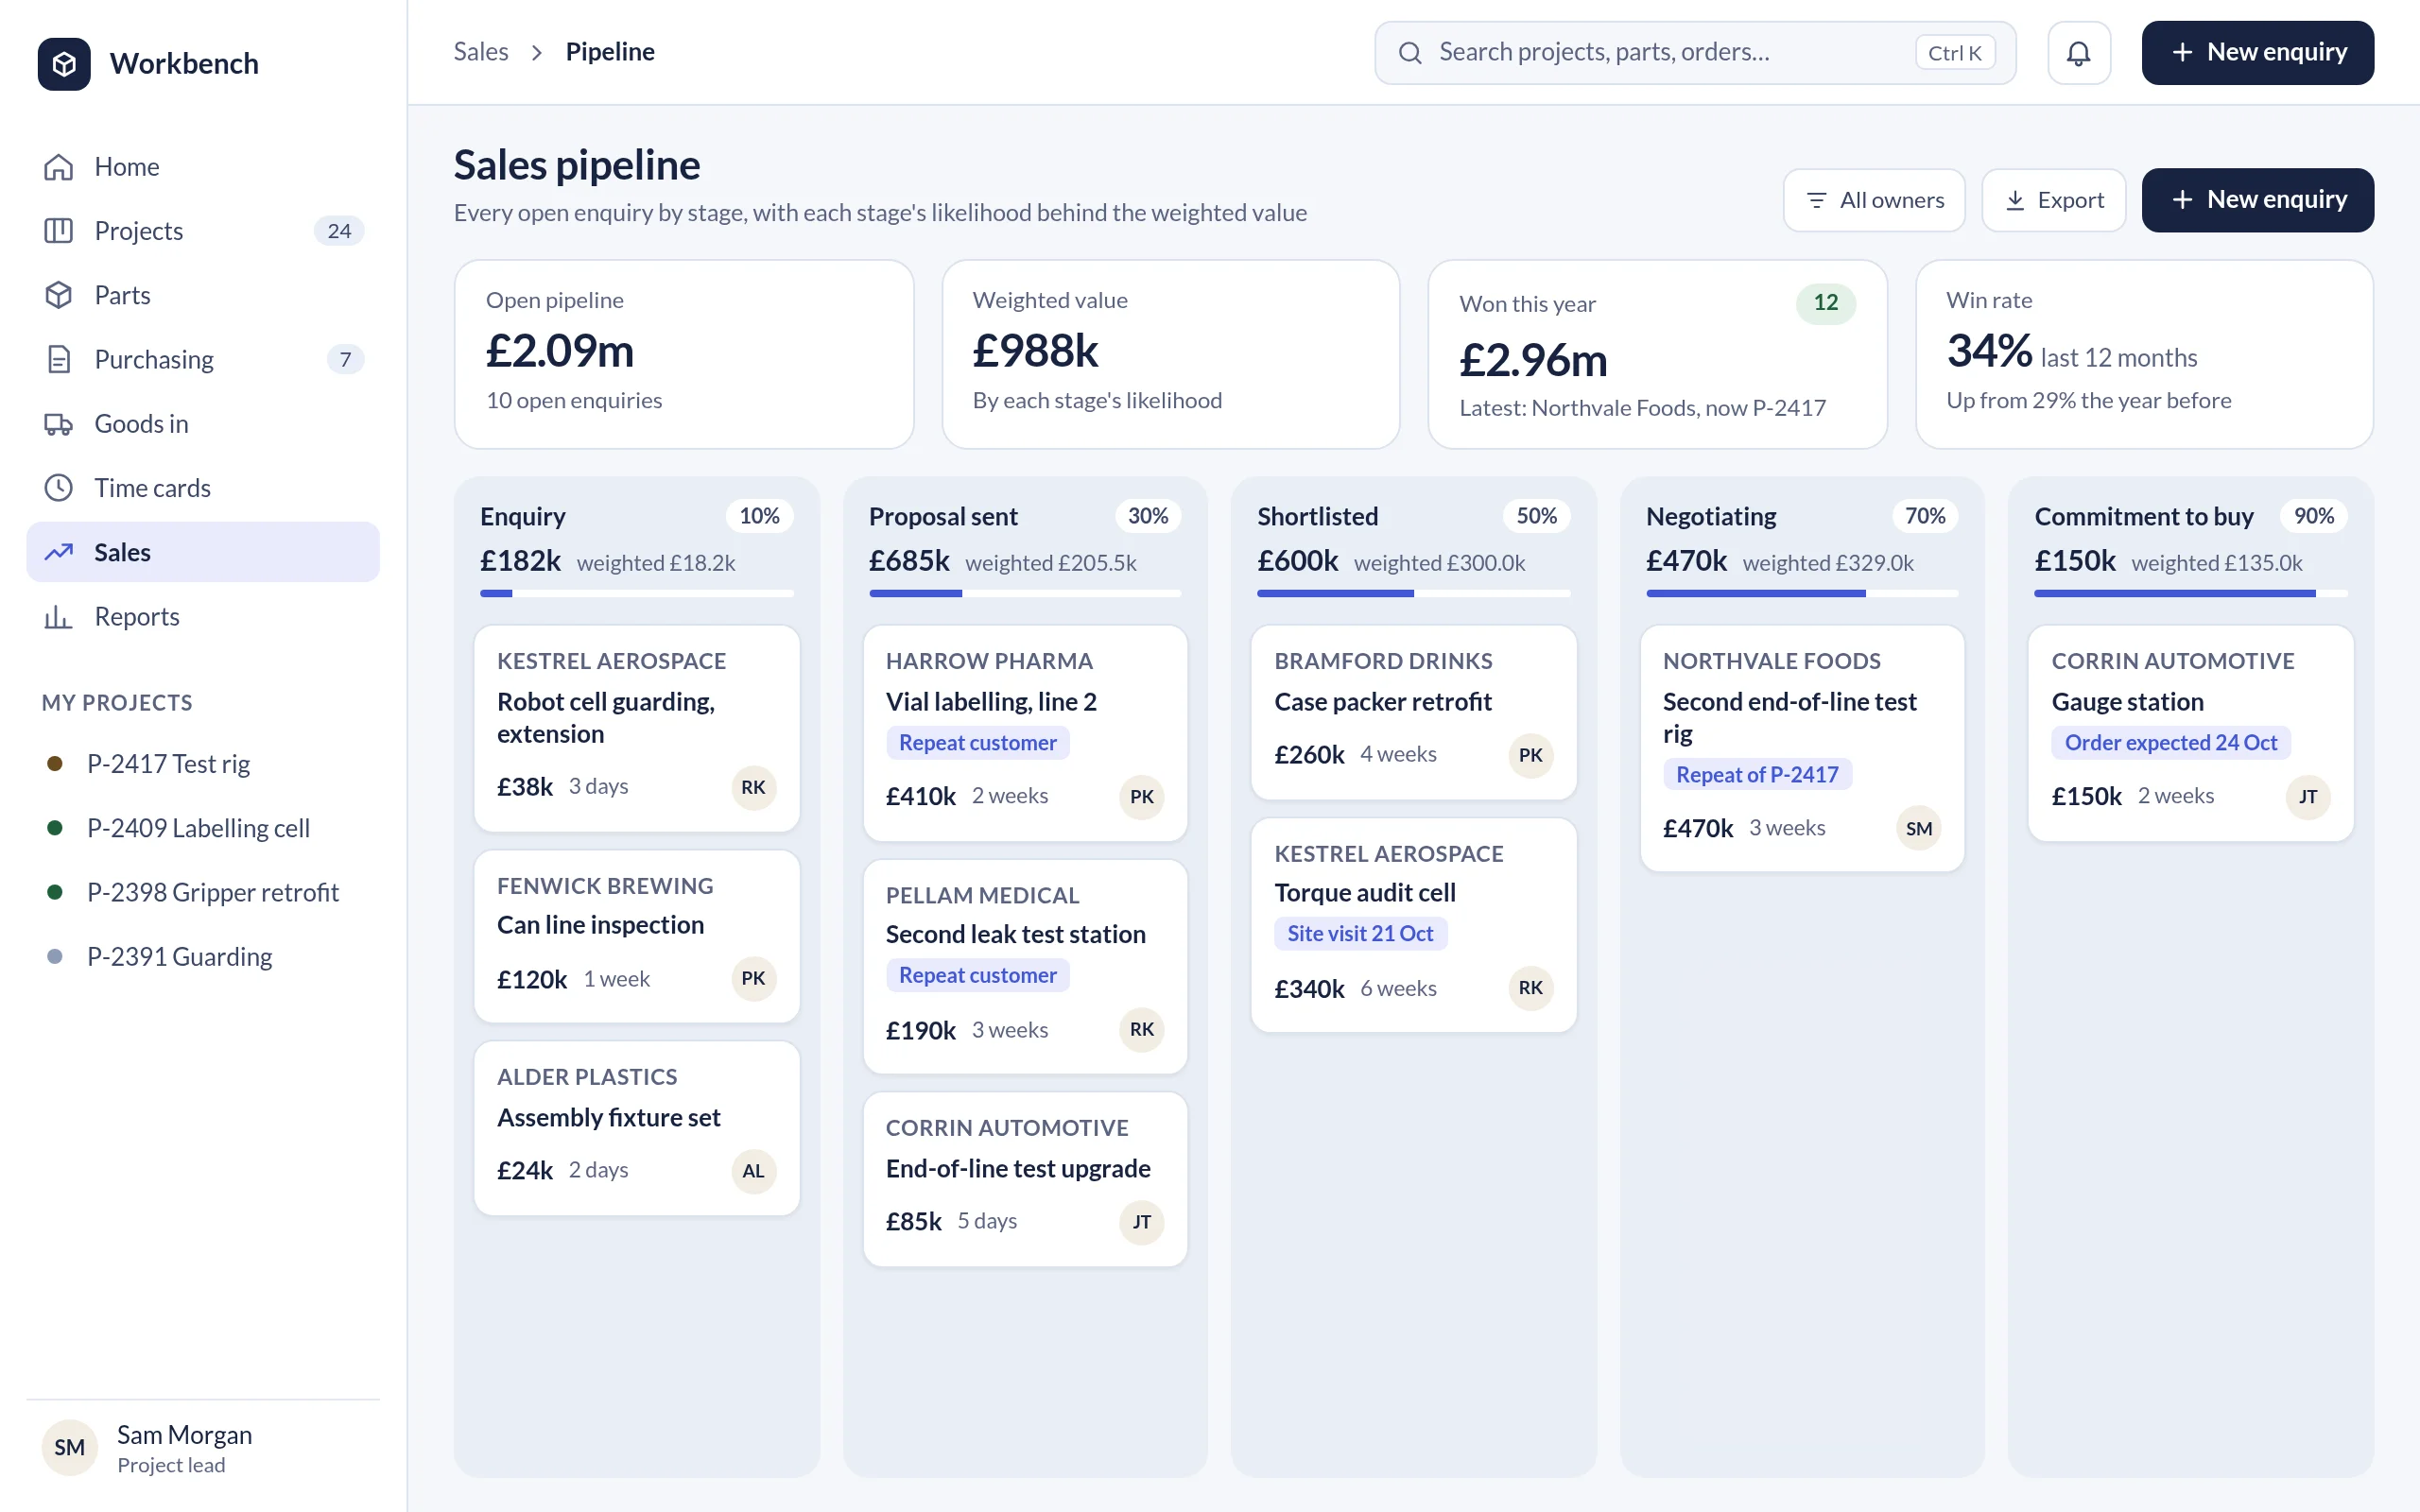
Task: Select Time cards in the sidebar
Action: (203, 488)
